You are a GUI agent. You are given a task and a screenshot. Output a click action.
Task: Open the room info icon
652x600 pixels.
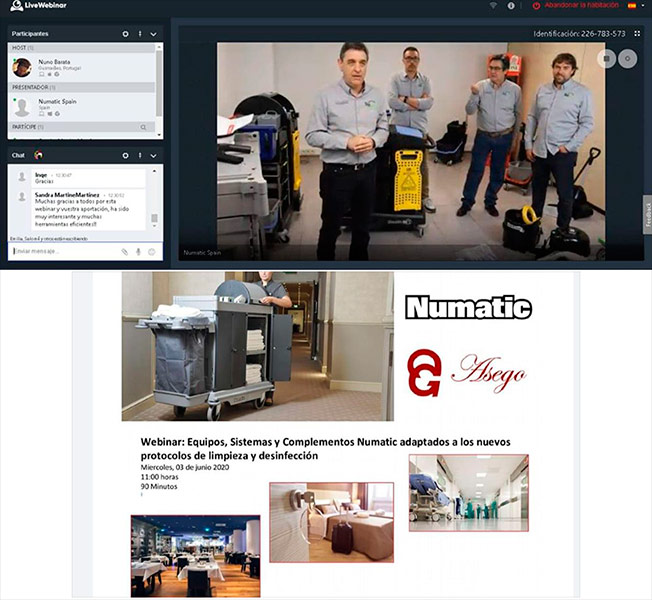coord(511,6)
